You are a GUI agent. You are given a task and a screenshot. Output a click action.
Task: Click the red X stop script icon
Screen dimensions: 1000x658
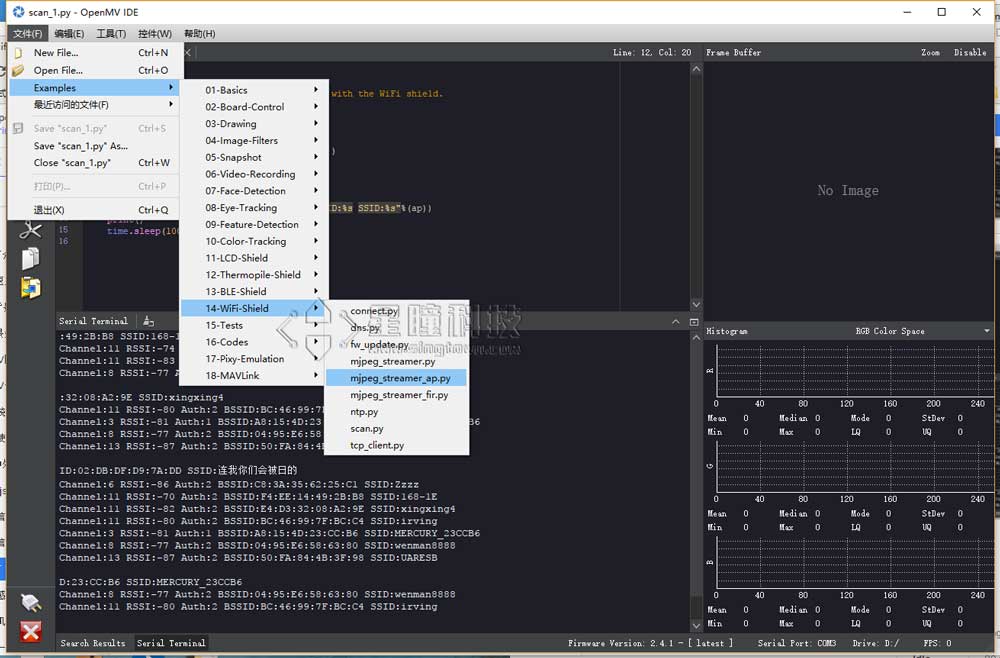31,632
